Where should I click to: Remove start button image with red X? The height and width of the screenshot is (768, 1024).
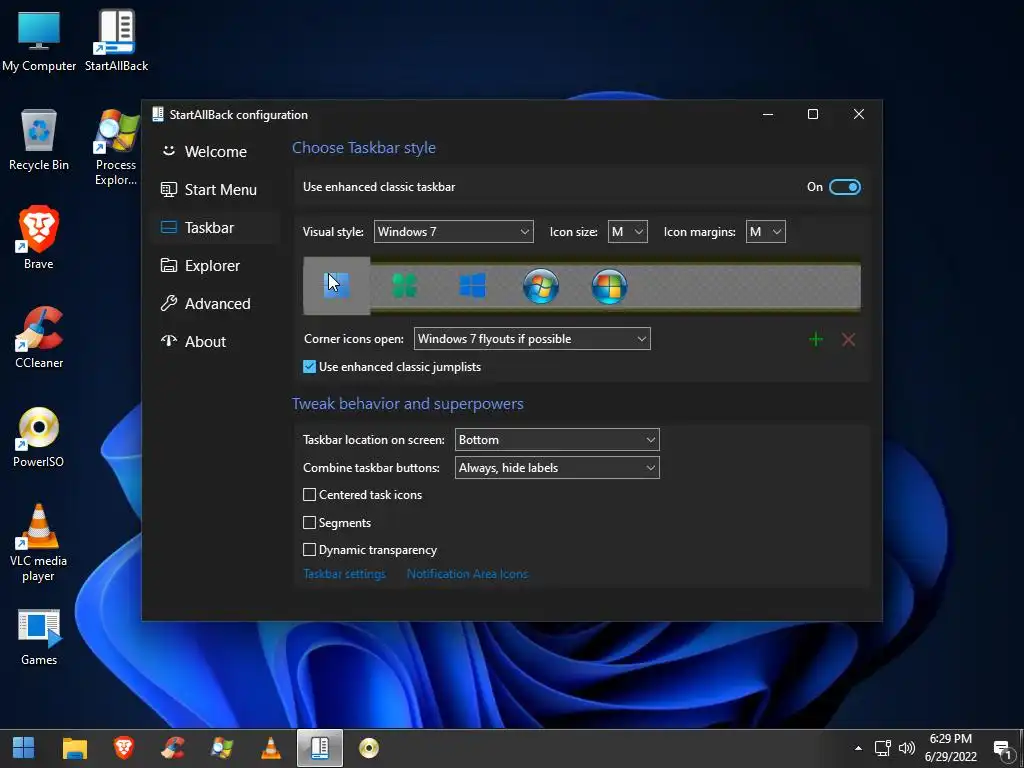(x=848, y=339)
